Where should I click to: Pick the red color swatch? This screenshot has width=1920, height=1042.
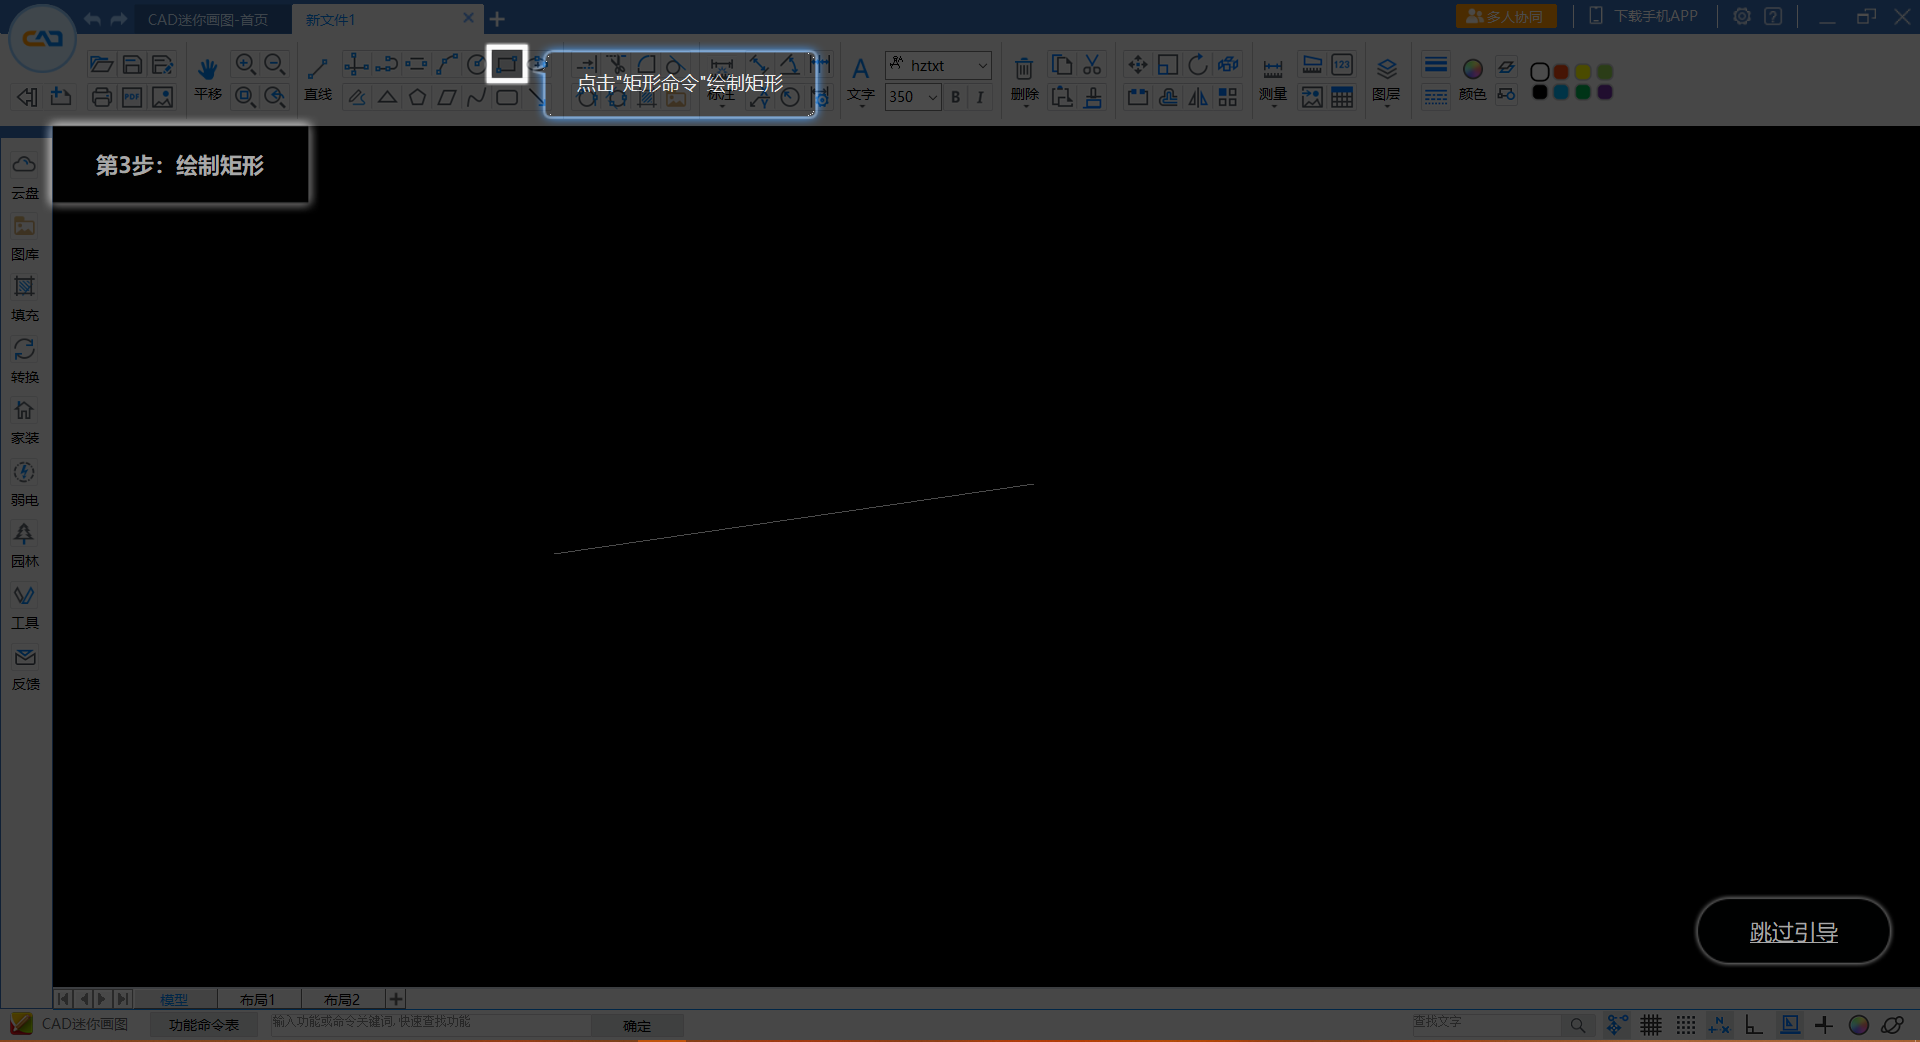click(x=1561, y=72)
